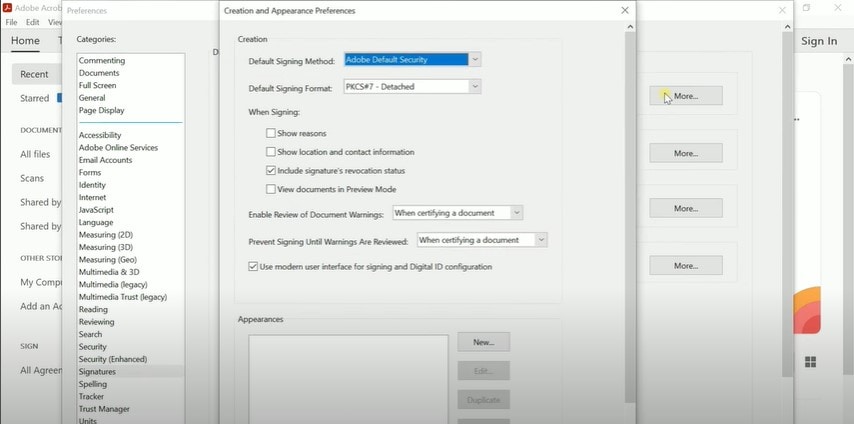
Task: Select Security in the Categories list
Action: coord(93,347)
